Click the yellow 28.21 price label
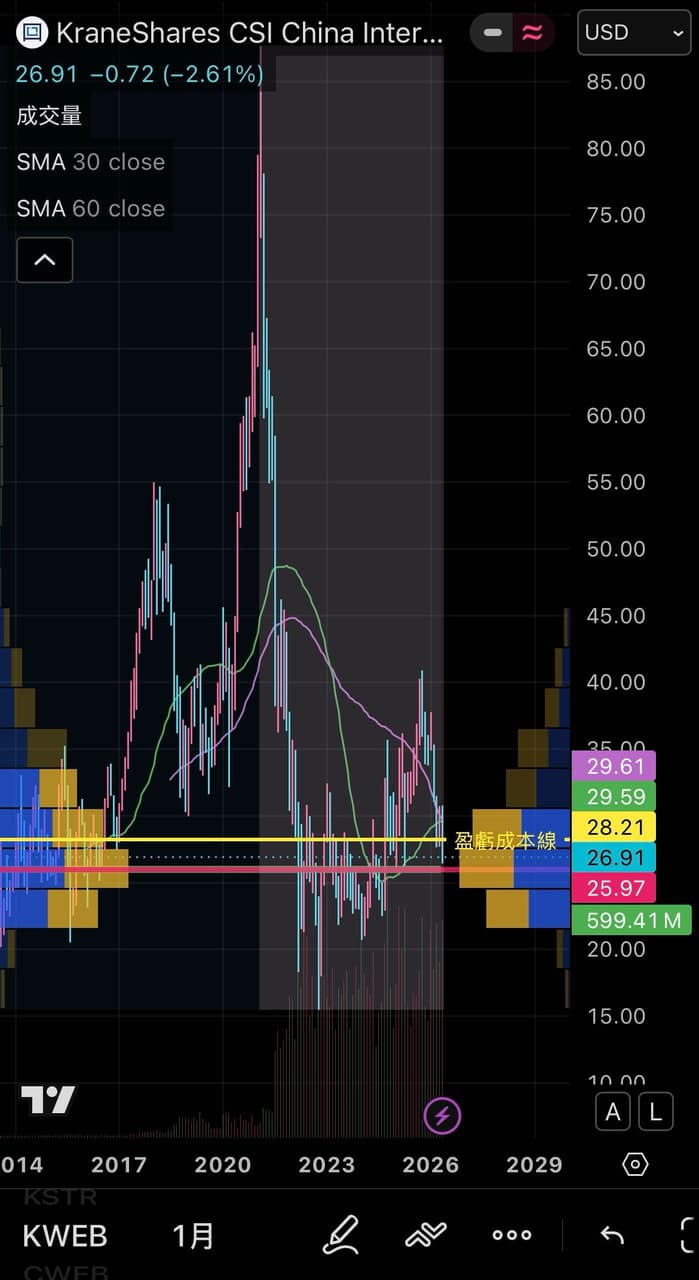 (612, 826)
